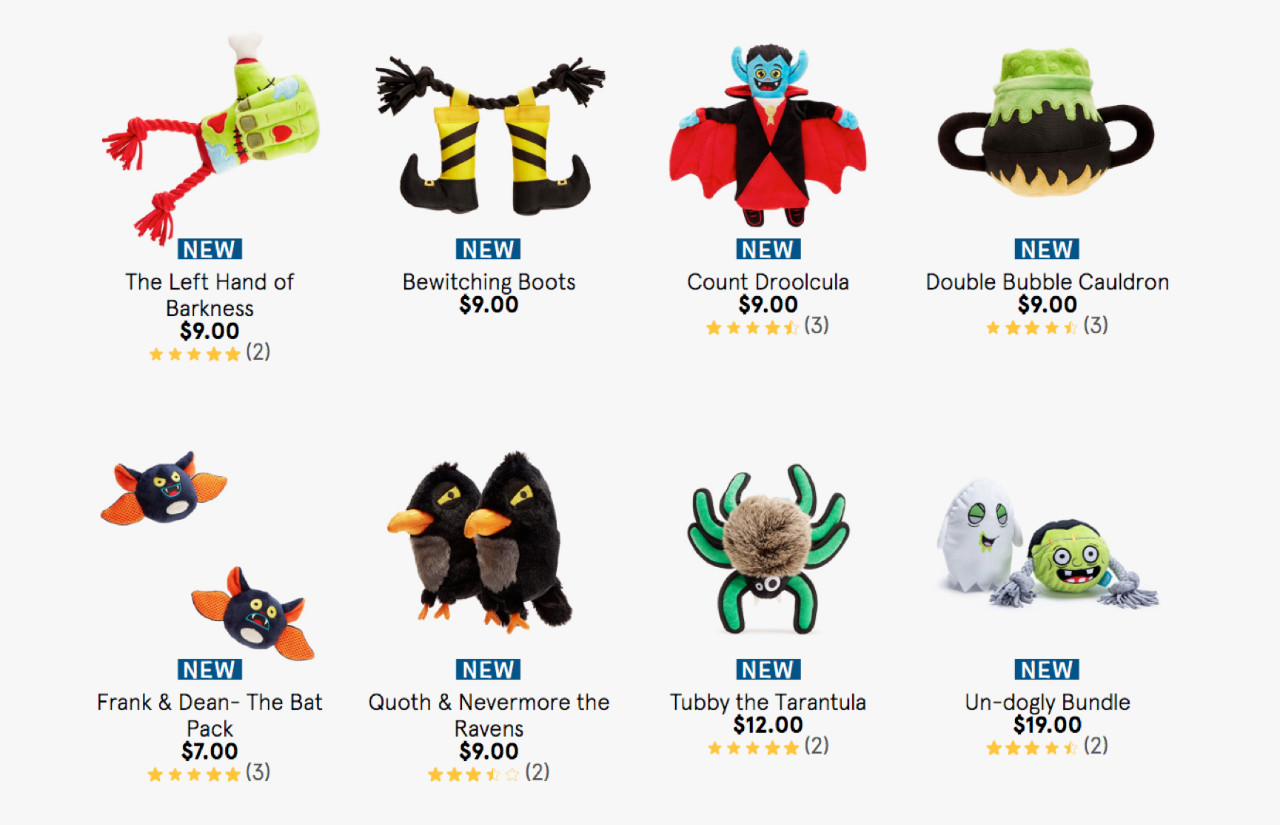Click the NEW badge above Tubby the Tarantula

click(768, 670)
